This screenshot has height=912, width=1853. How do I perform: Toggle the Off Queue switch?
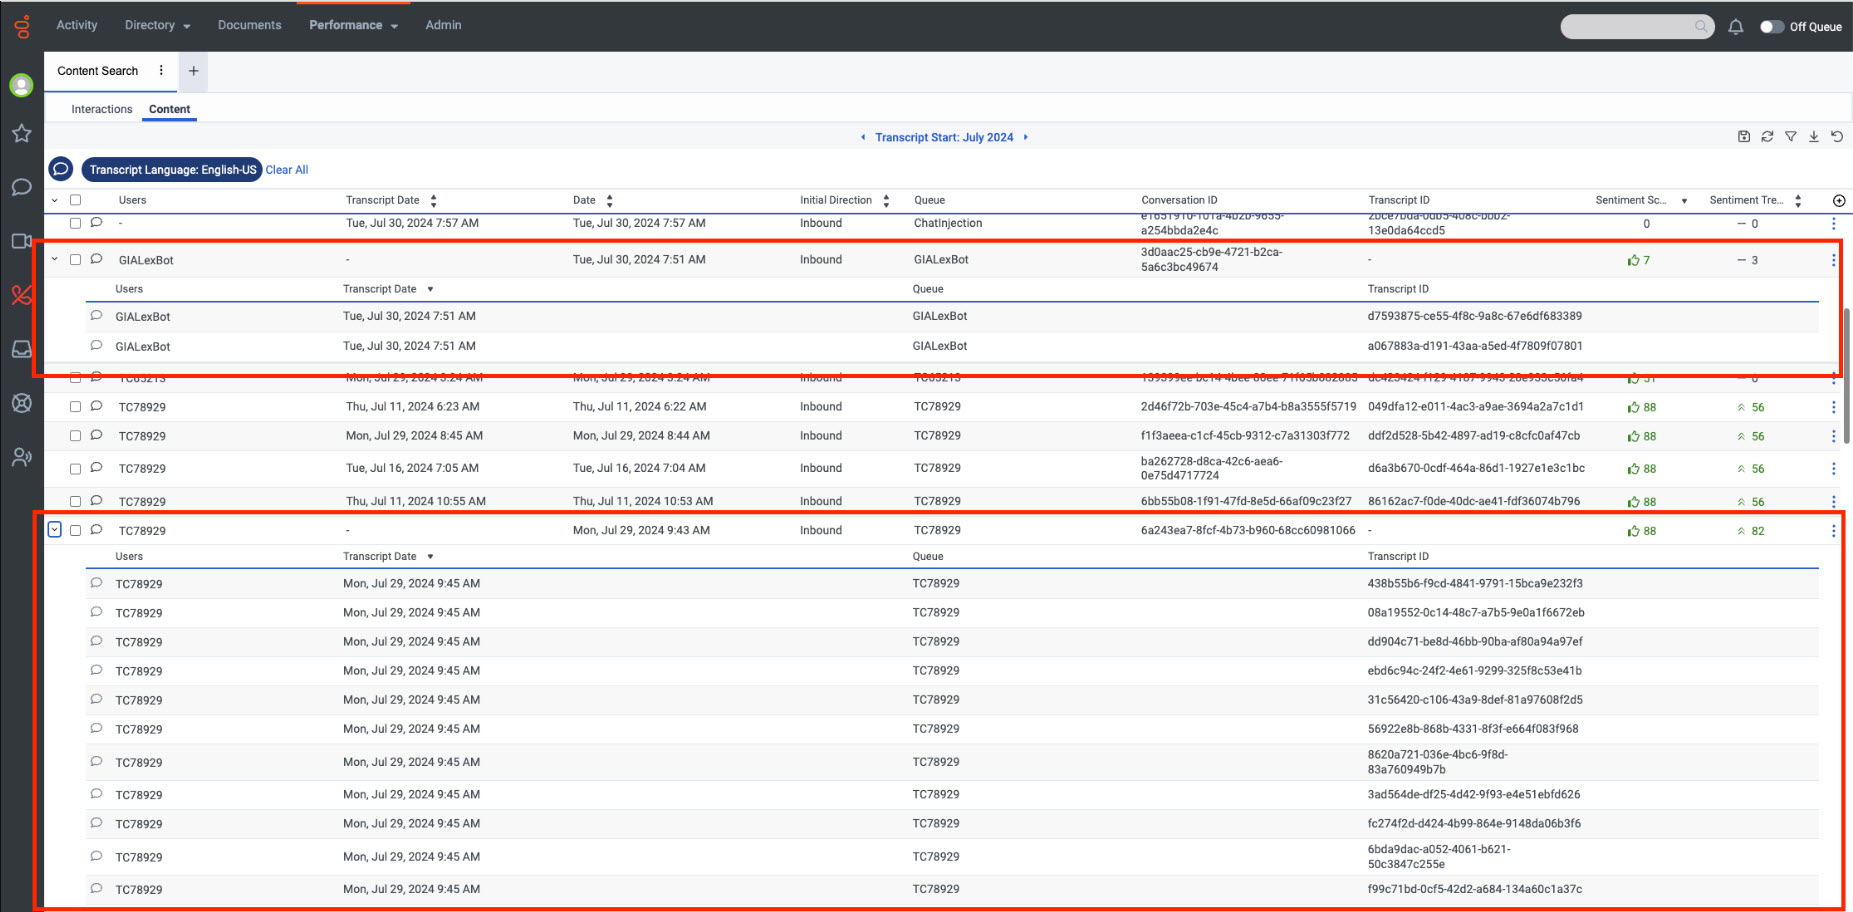click(x=1771, y=27)
